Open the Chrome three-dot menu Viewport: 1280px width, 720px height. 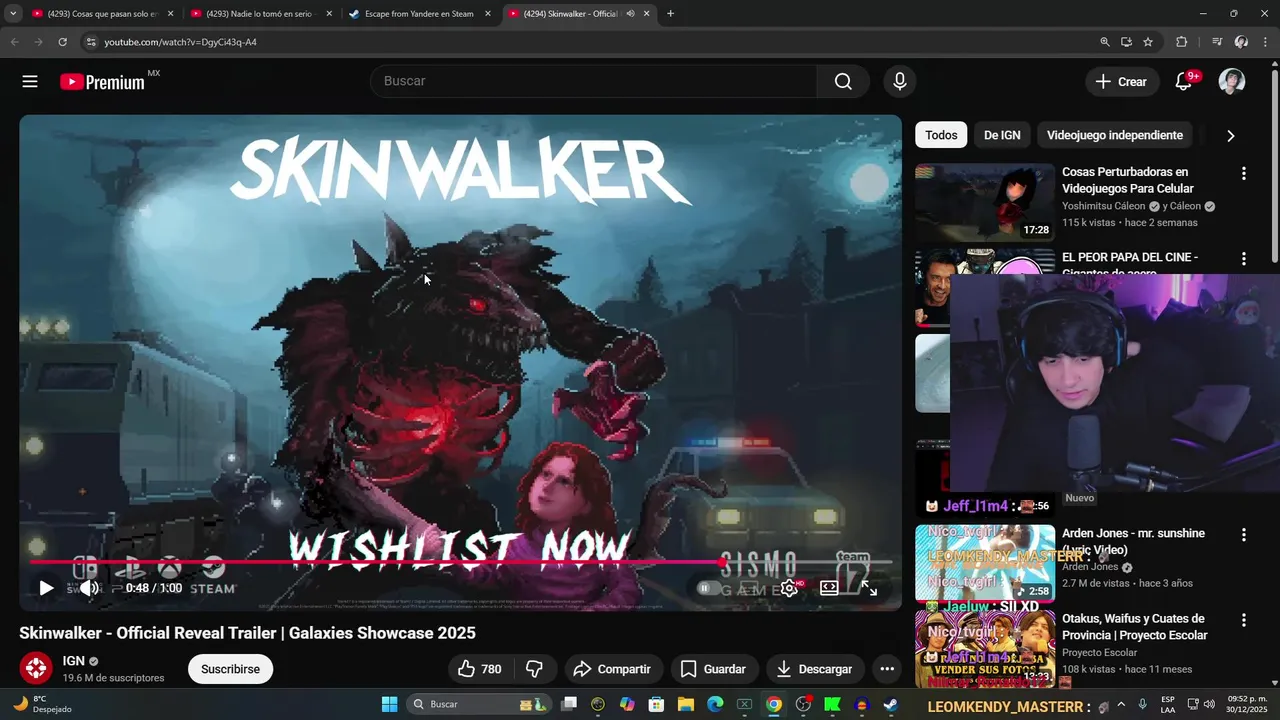1265,42
